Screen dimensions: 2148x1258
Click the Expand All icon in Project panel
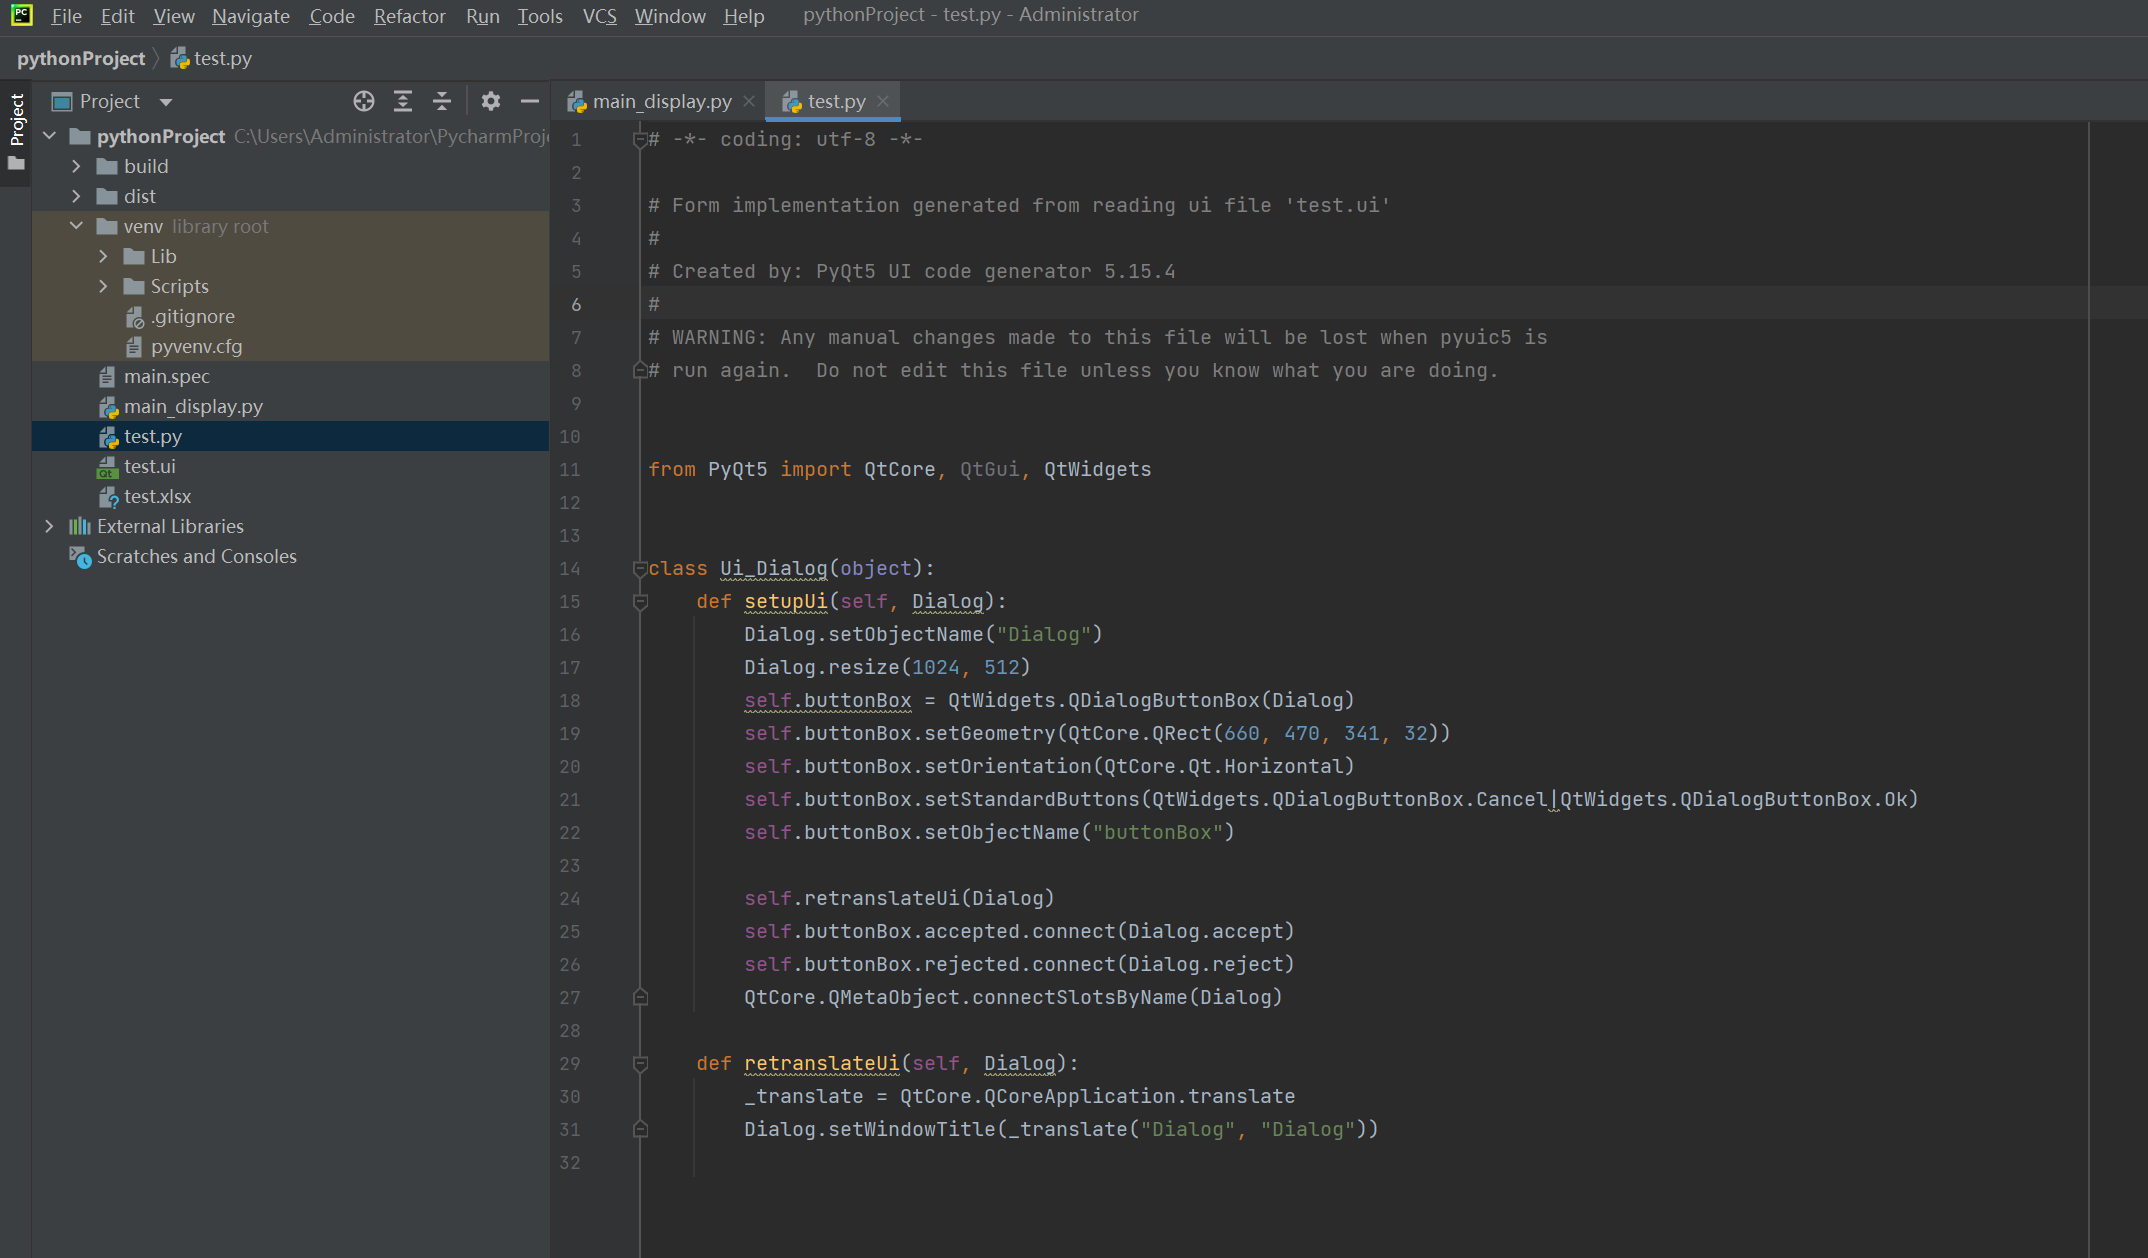coord(403,101)
